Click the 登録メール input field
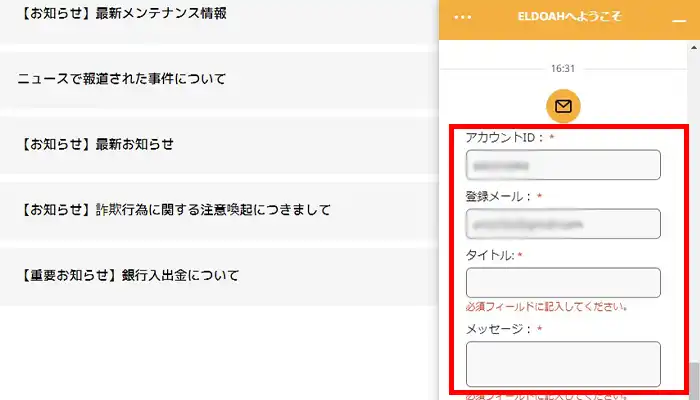The height and width of the screenshot is (400, 700). tap(563, 224)
